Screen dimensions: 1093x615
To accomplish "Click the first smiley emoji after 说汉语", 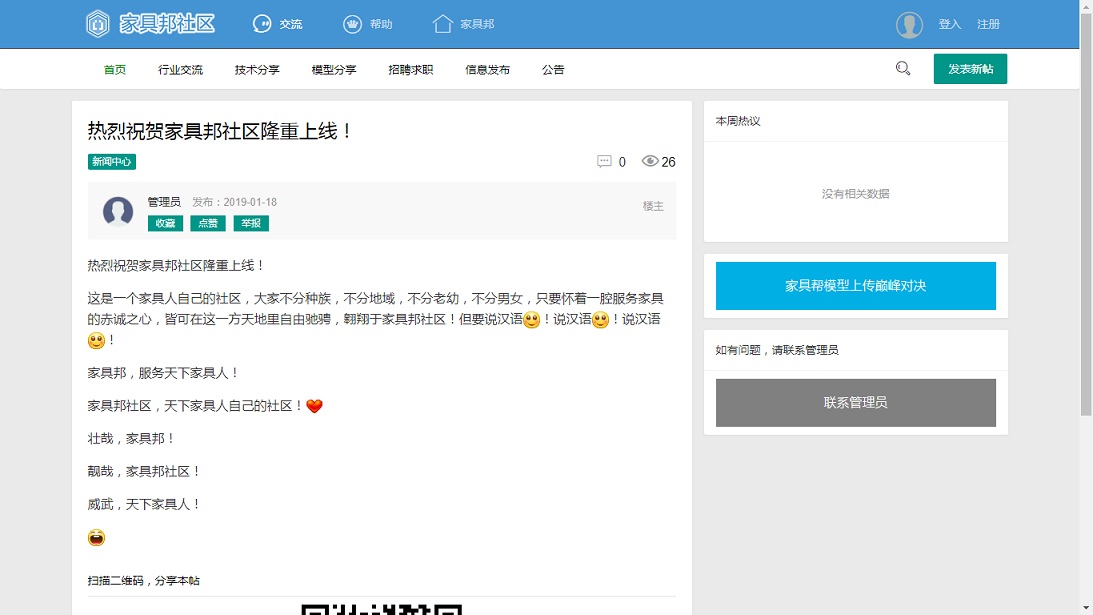I will coord(531,320).
